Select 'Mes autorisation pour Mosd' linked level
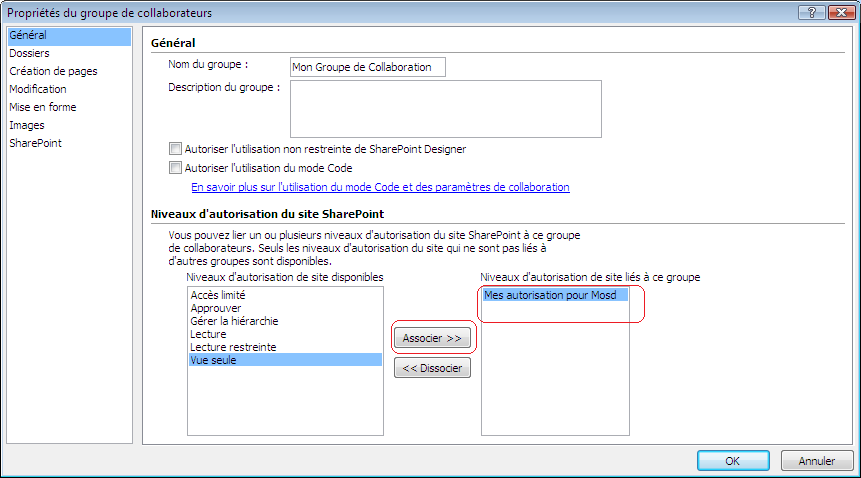 549,296
